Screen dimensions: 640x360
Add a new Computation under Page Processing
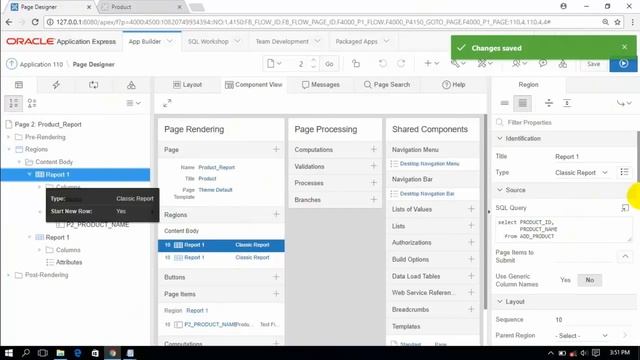tap(373, 149)
